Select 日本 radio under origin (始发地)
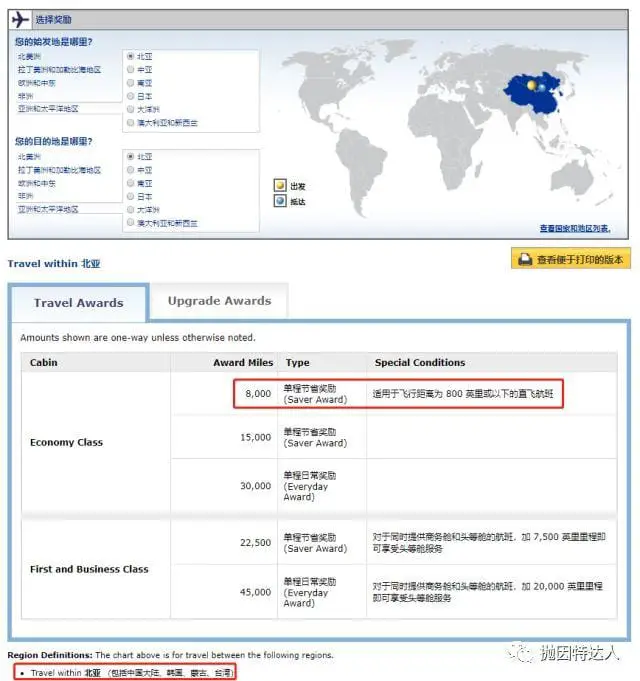The height and width of the screenshot is (681, 640). point(130,96)
